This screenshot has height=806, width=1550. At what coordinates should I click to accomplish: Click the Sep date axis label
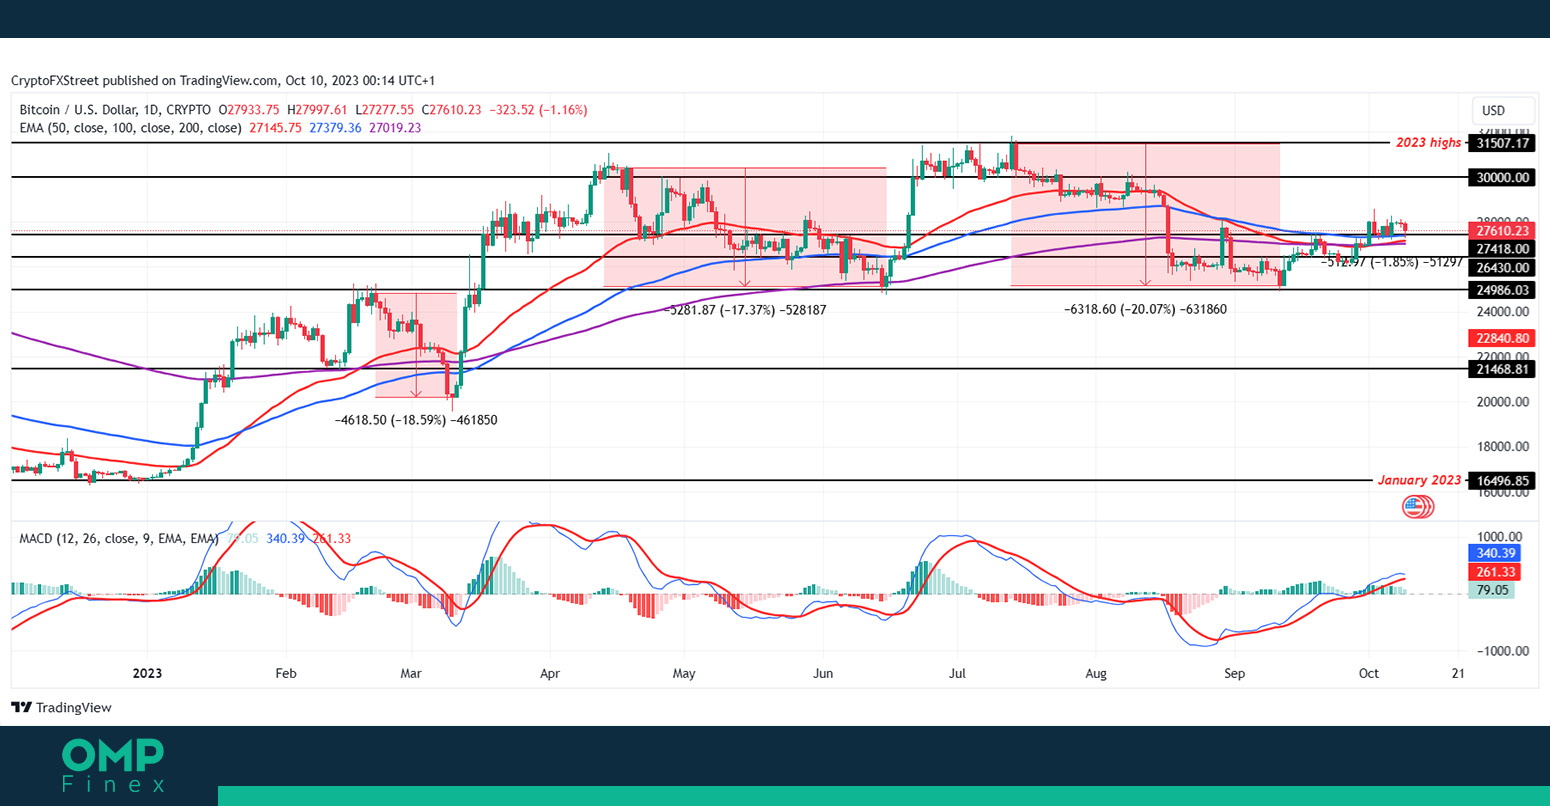(1234, 674)
